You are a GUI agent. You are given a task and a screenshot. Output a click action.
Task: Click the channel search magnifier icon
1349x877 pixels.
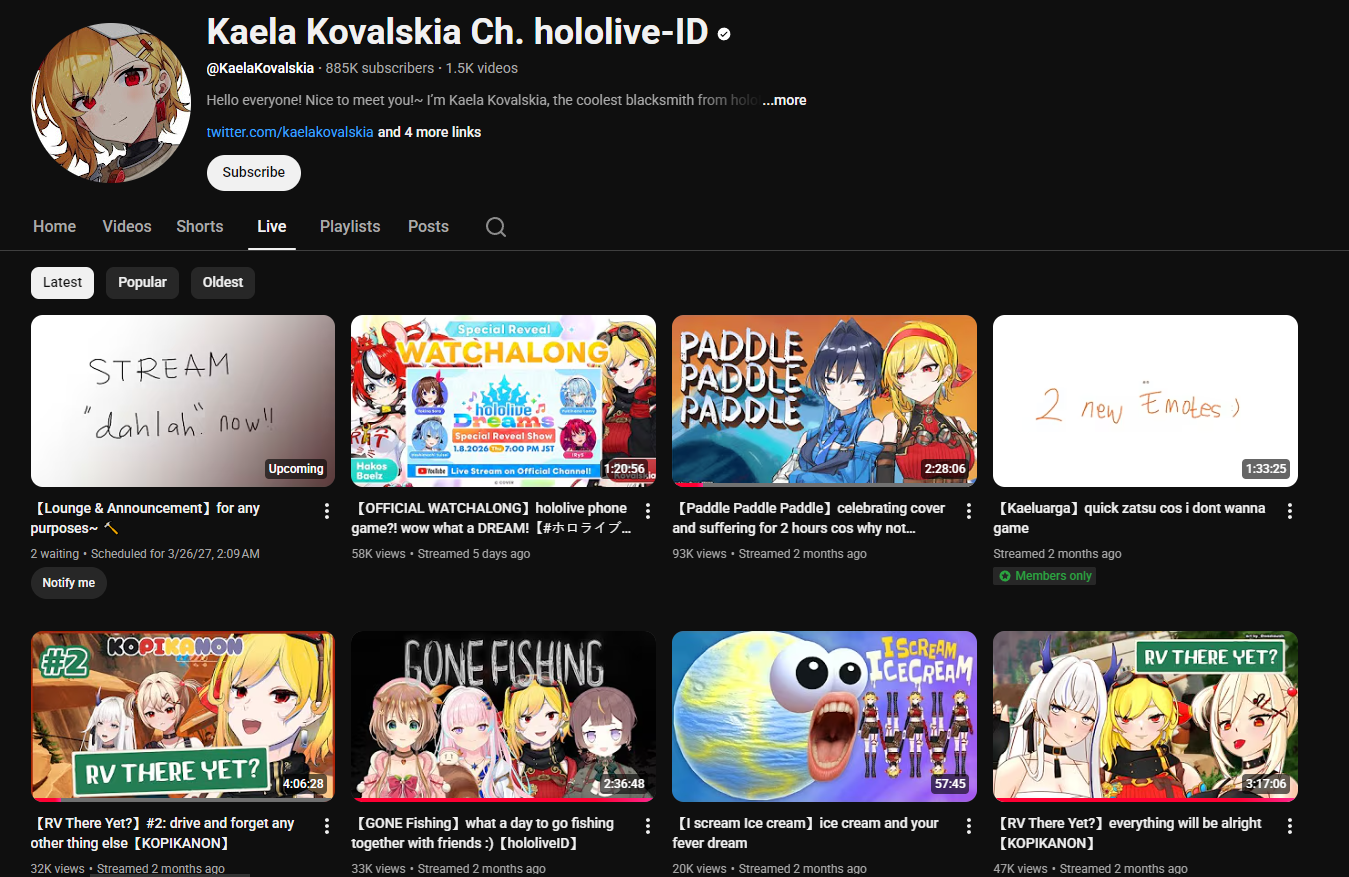[496, 227]
